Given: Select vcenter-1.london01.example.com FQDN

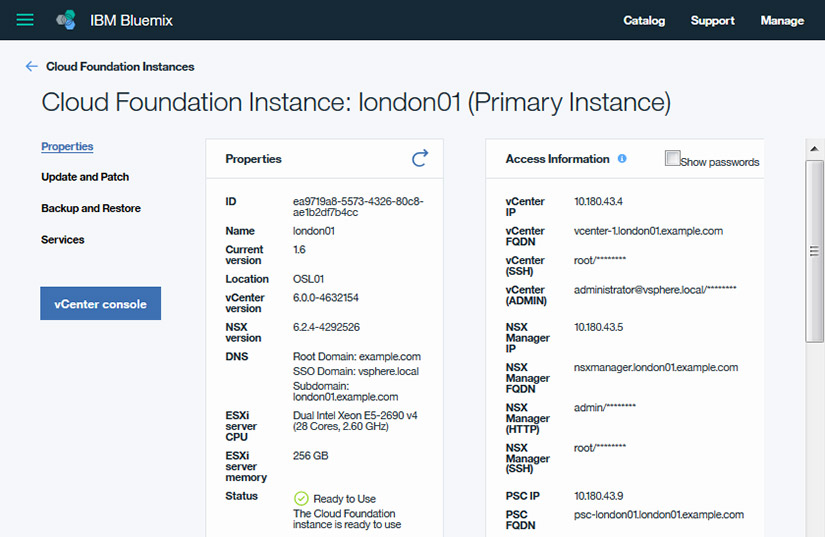Looking at the screenshot, I should [x=648, y=231].
